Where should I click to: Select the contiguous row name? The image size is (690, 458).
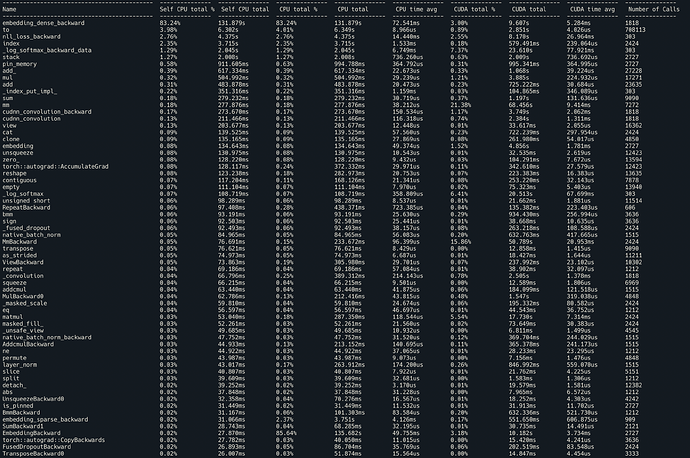pyautogui.click(x=20, y=180)
